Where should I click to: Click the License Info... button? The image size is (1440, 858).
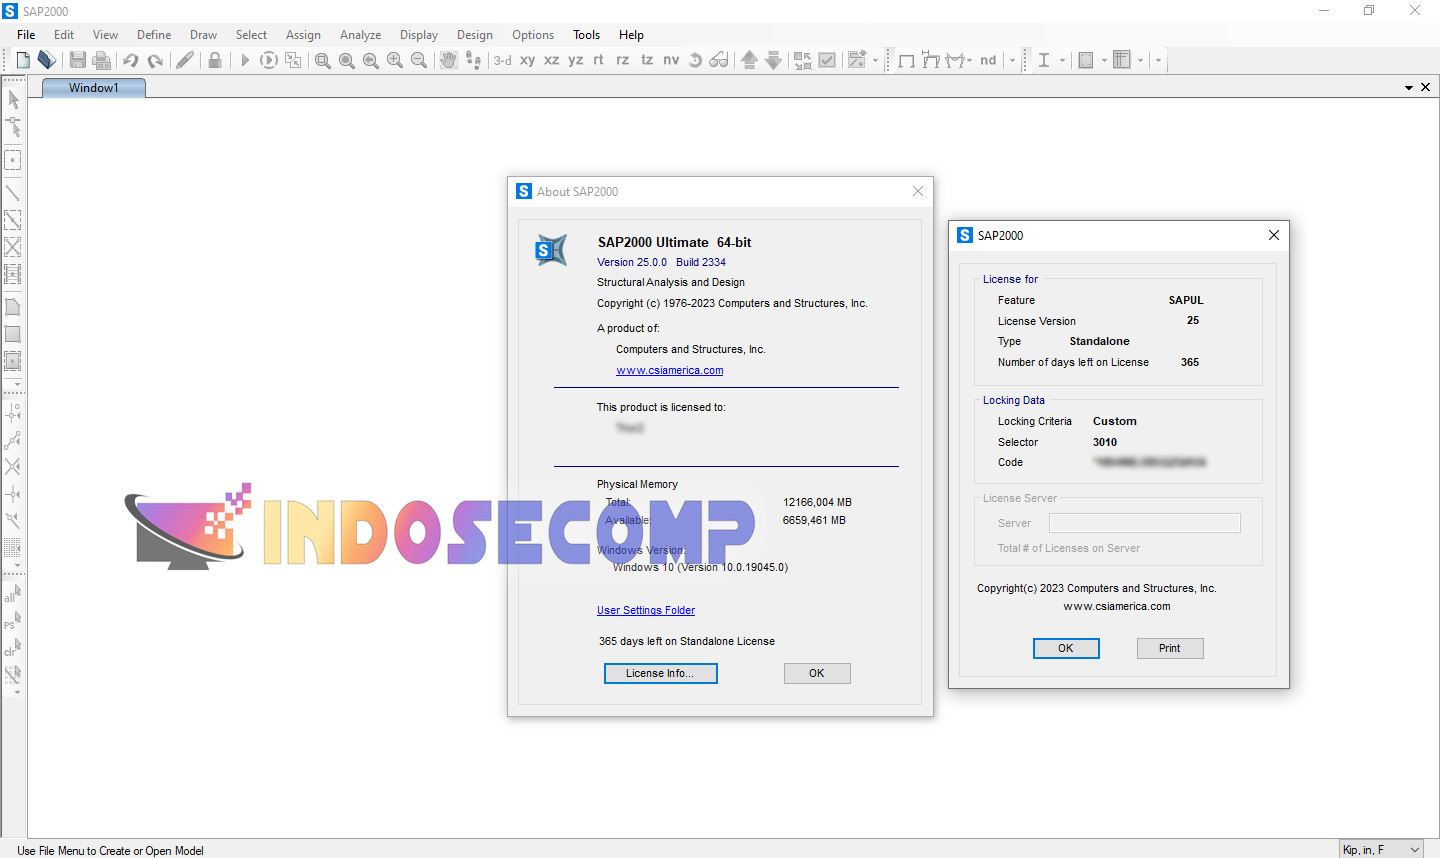pyautogui.click(x=660, y=673)
